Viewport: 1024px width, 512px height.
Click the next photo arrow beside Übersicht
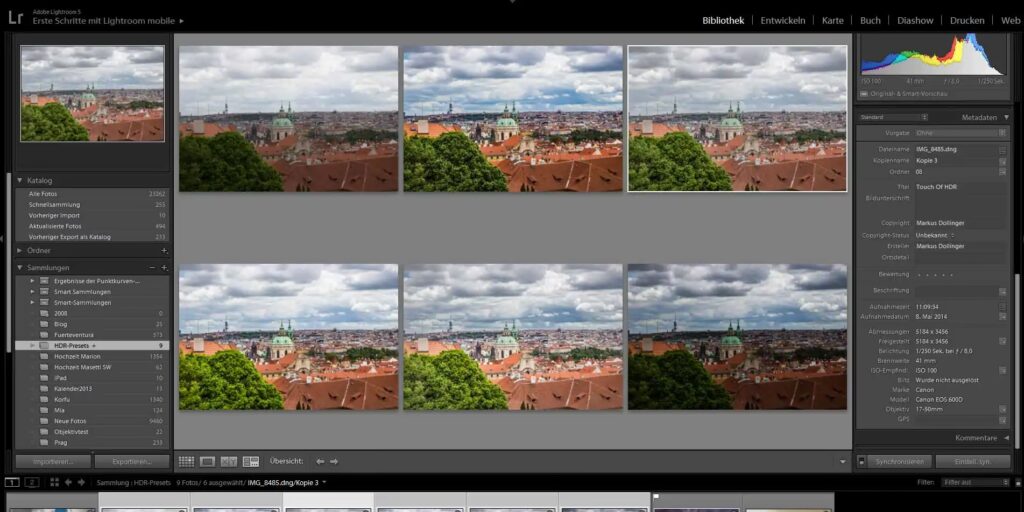tap(334, 461)
